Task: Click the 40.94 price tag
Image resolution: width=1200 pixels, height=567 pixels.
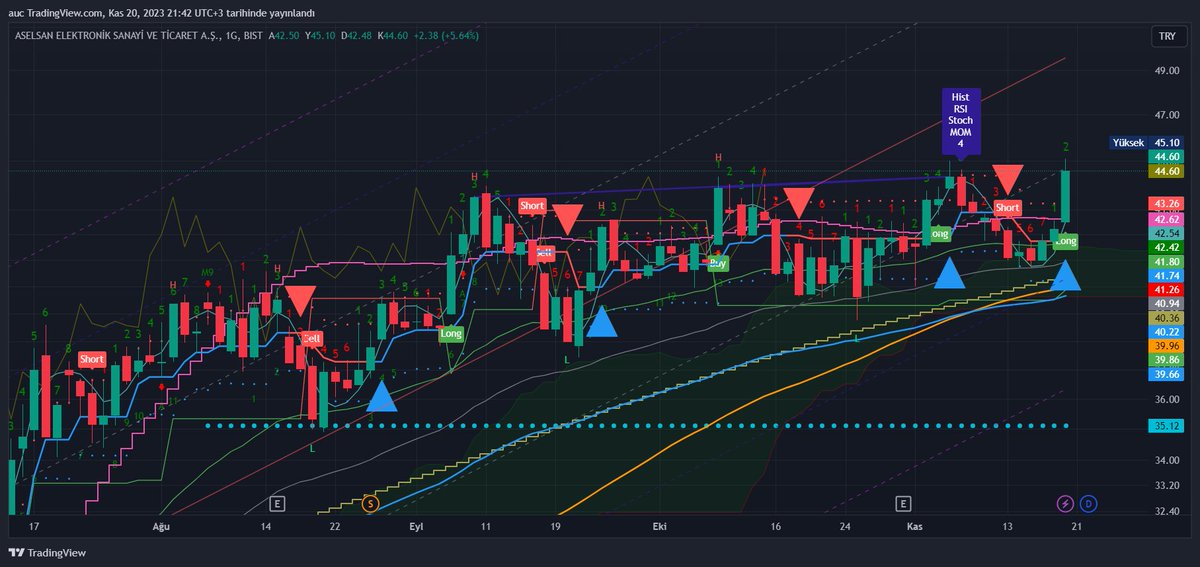Action: click(1166, 303)
